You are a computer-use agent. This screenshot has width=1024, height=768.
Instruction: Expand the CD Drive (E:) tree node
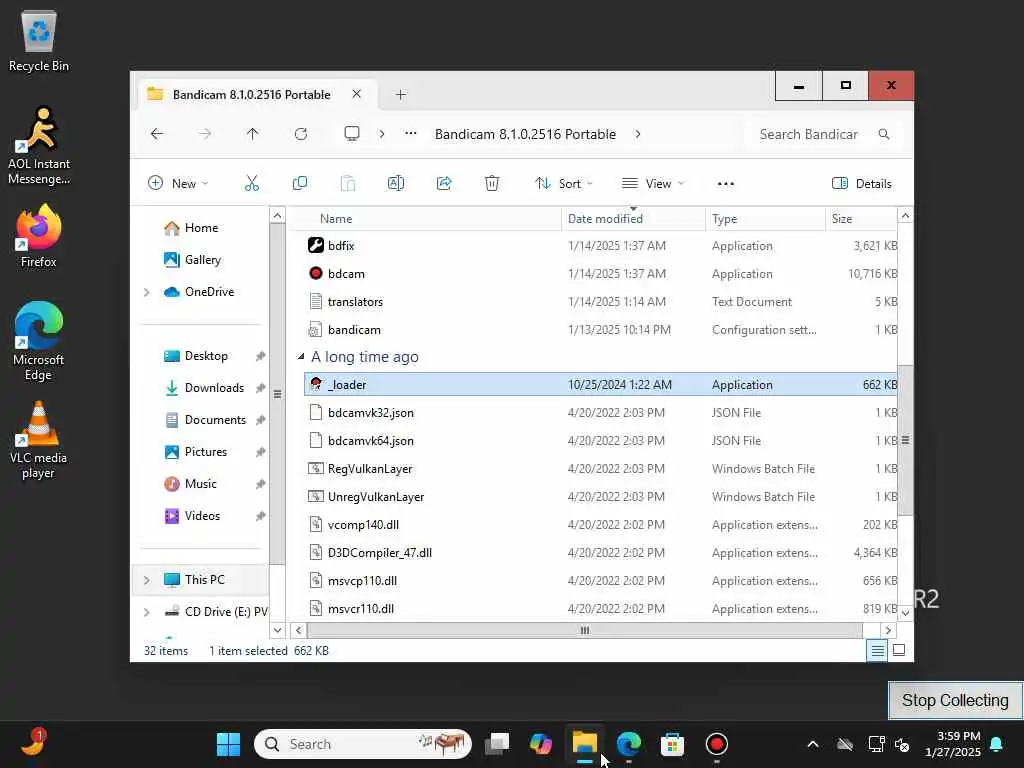pyautogui.click(x=147, y=612)
